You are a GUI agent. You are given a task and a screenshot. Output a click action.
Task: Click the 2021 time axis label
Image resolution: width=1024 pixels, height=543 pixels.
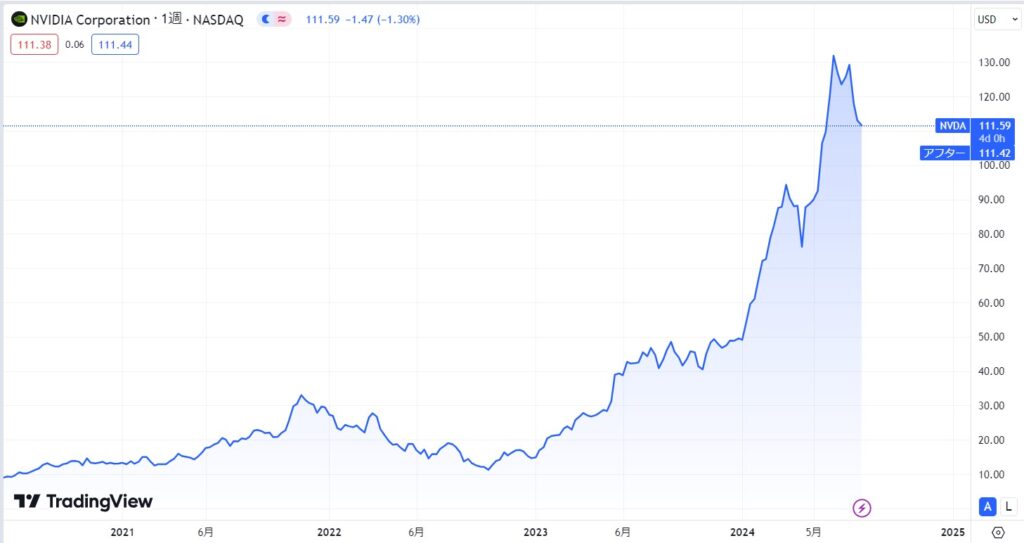coord(122,532)
